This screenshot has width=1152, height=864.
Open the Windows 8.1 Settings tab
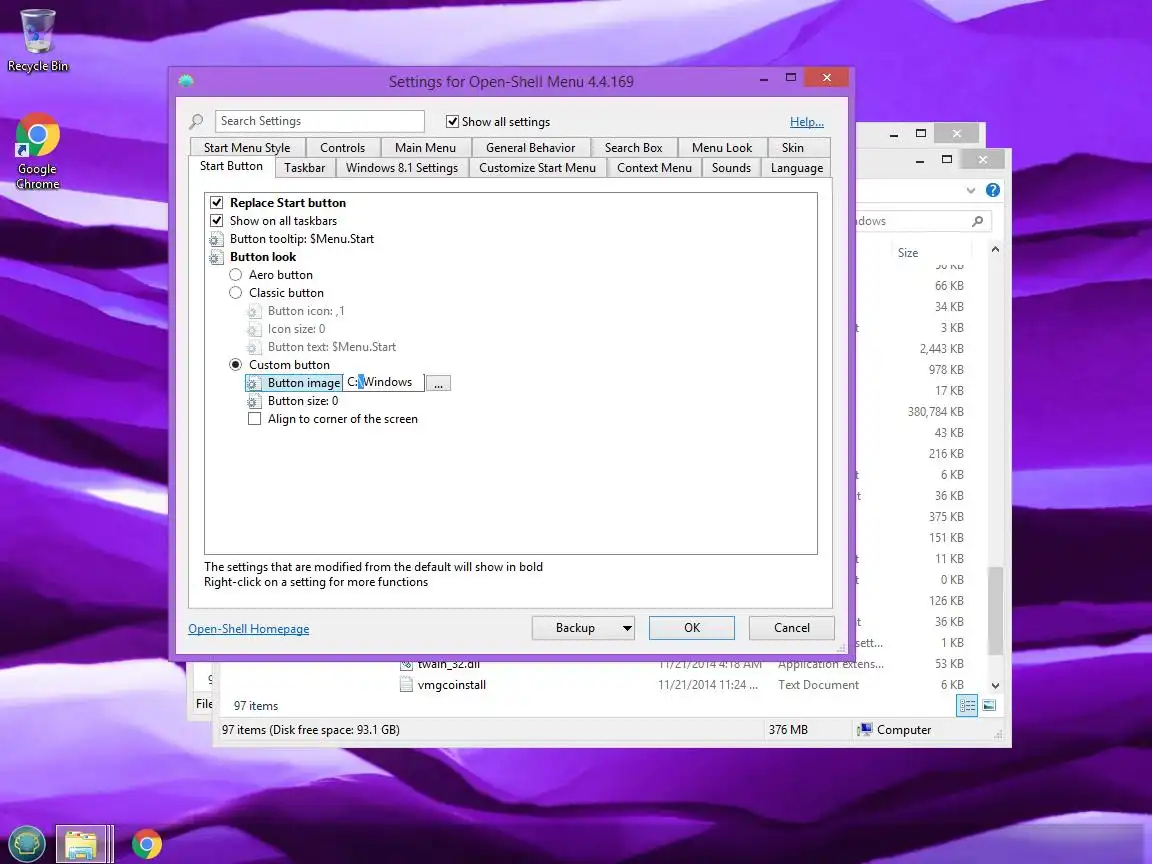click(x=402, y=168)
